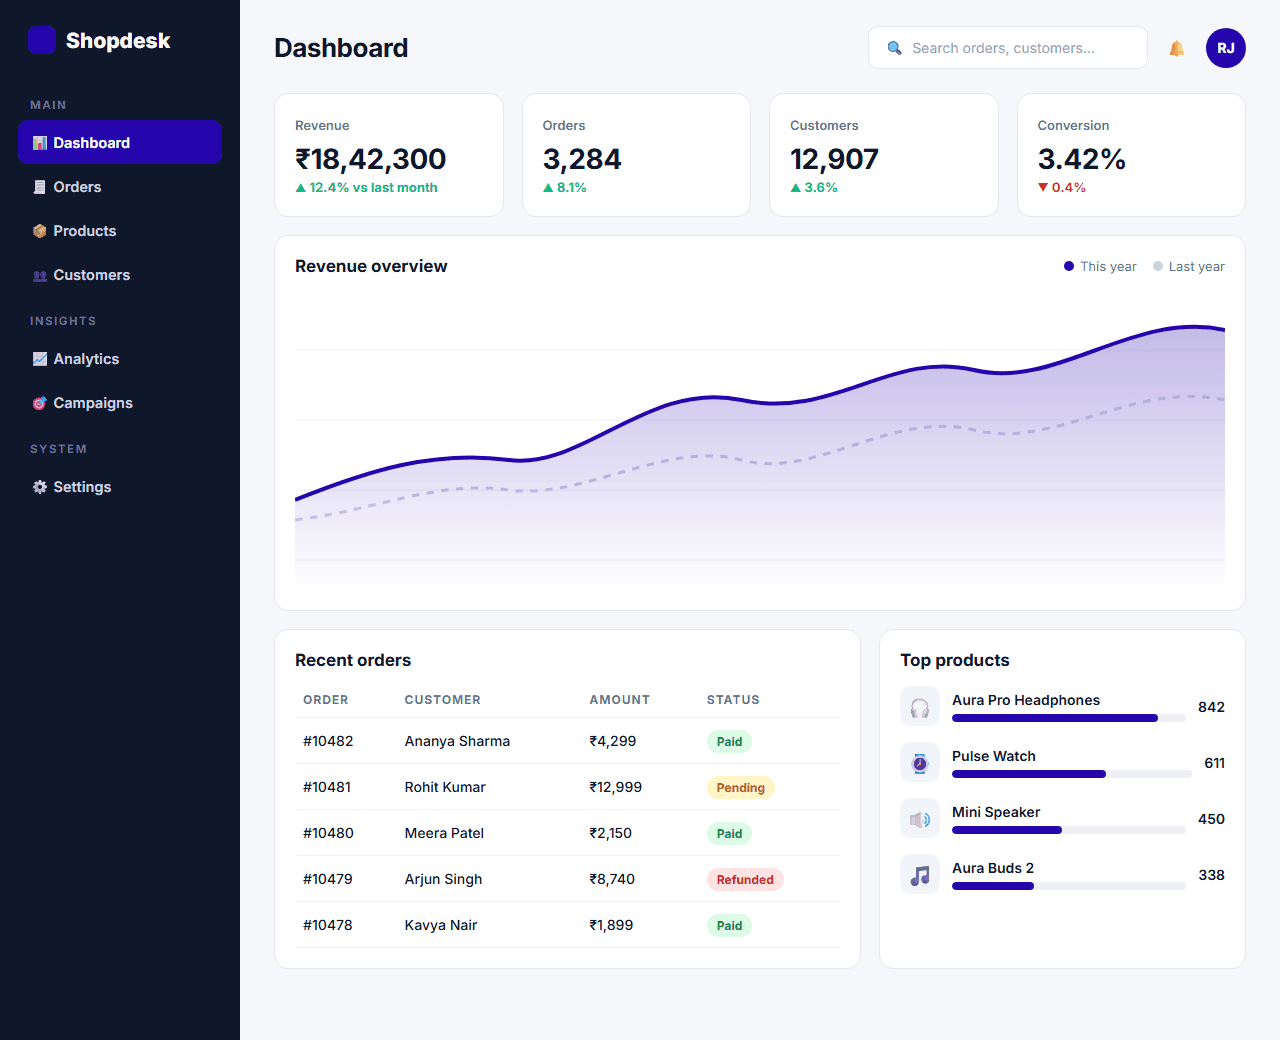
Task: Click the Dashboard bar-chart icon in sidebar
Action: click(40, 143)
